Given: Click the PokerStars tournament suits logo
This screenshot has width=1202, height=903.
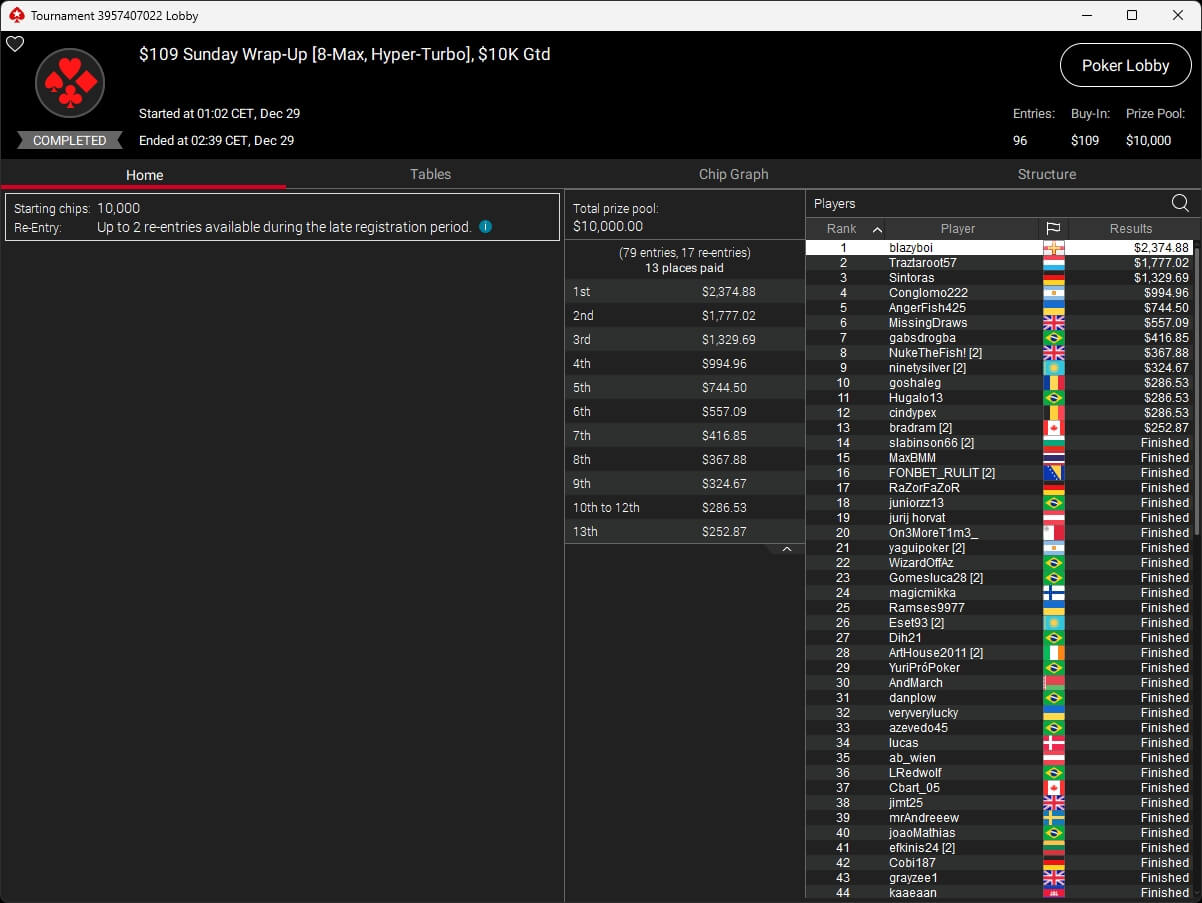Looking at the screenshot, I should [70, 83].
